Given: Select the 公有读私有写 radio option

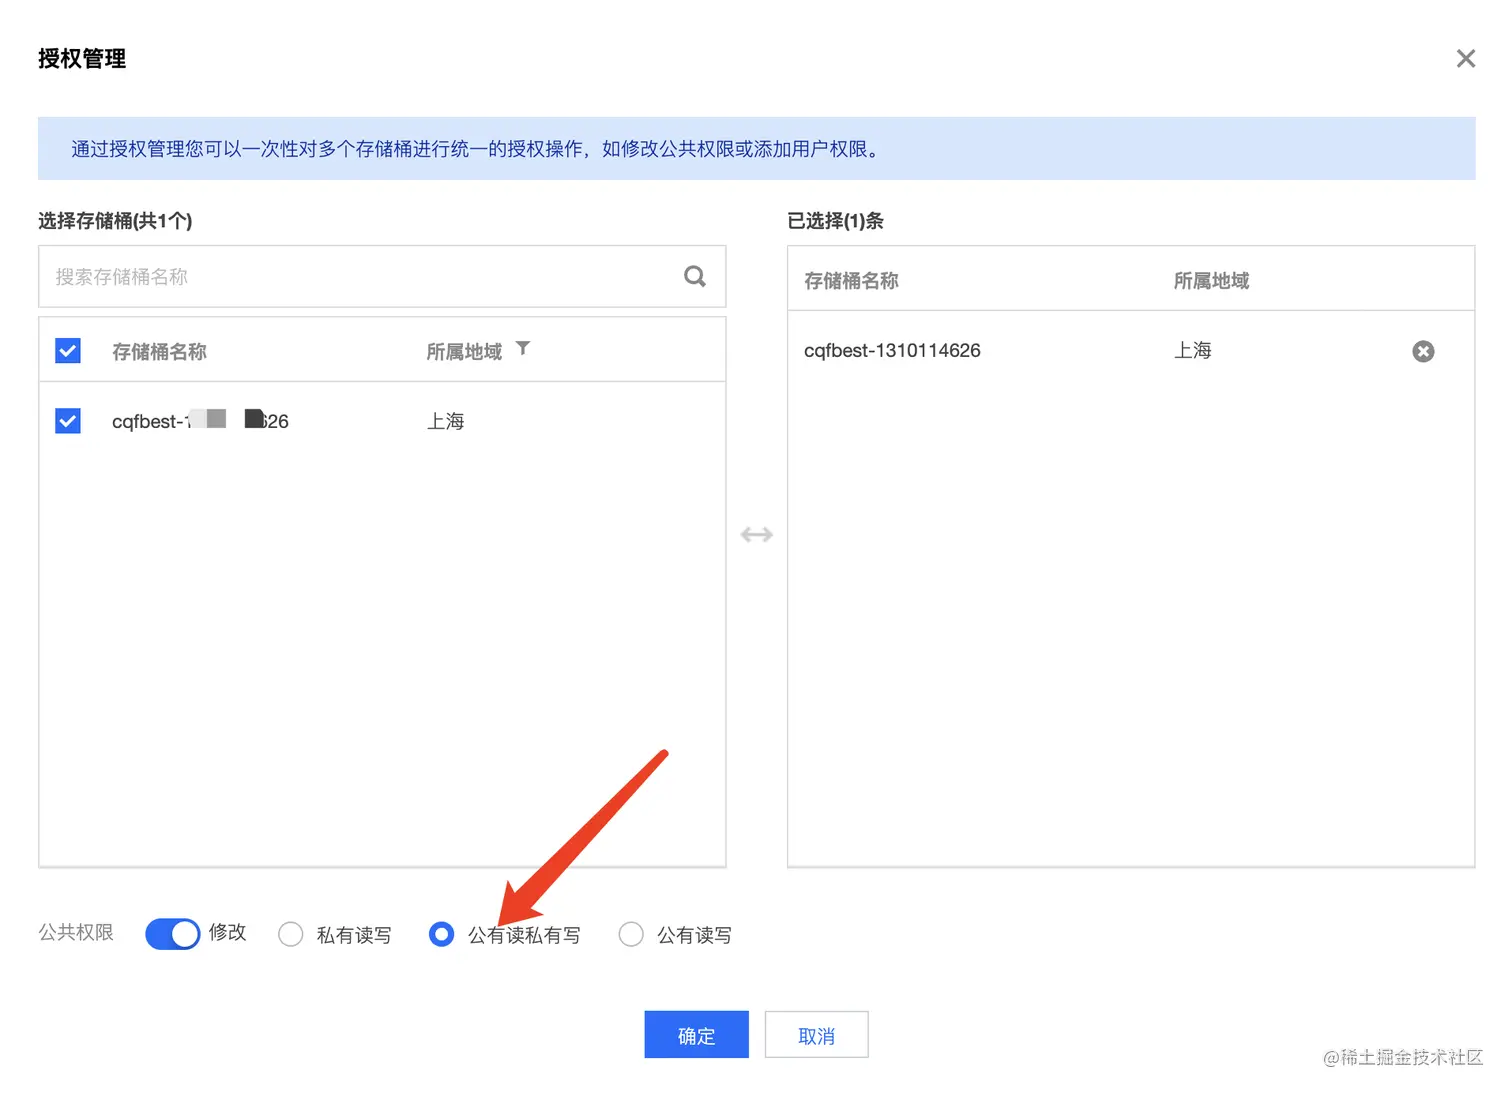Looking at the screenshot, I should [441, 934].
